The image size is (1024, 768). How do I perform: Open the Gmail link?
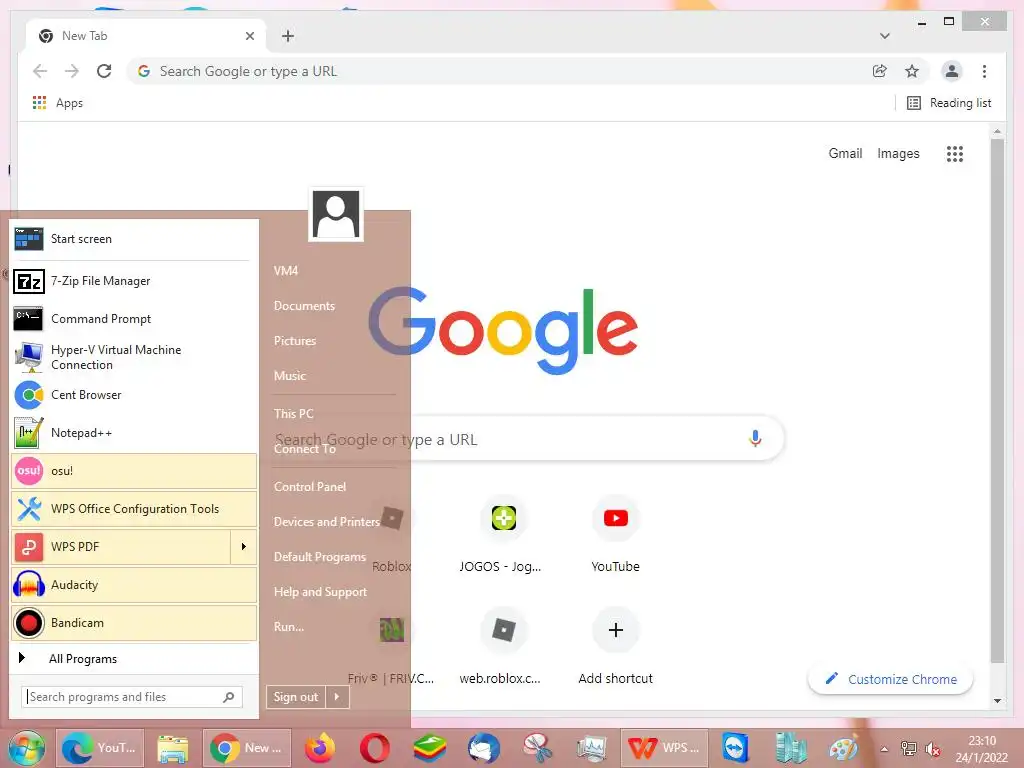point(845,153)
